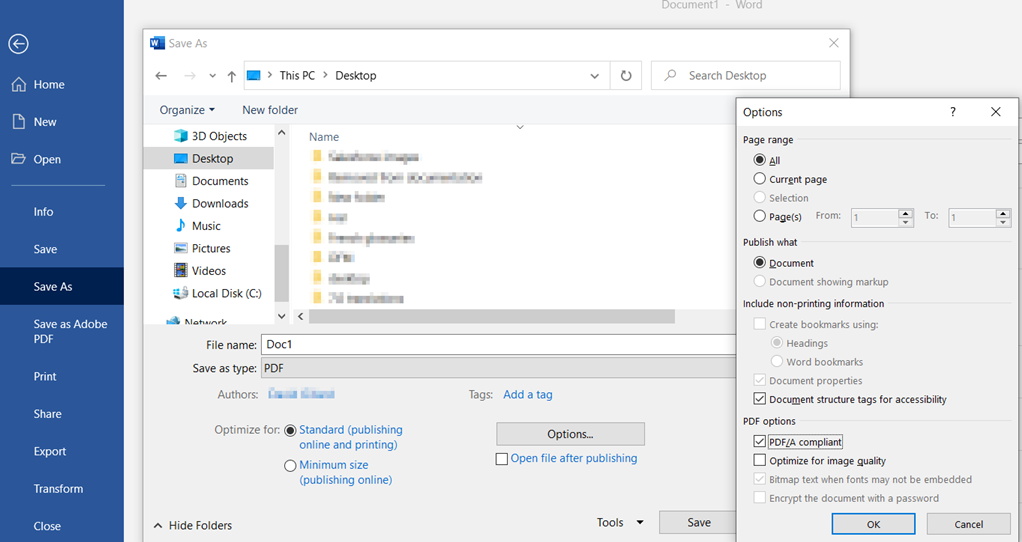Enable Optimize for image quality
The height and width of the screenshot is (542, 1022).
[760, 461]
